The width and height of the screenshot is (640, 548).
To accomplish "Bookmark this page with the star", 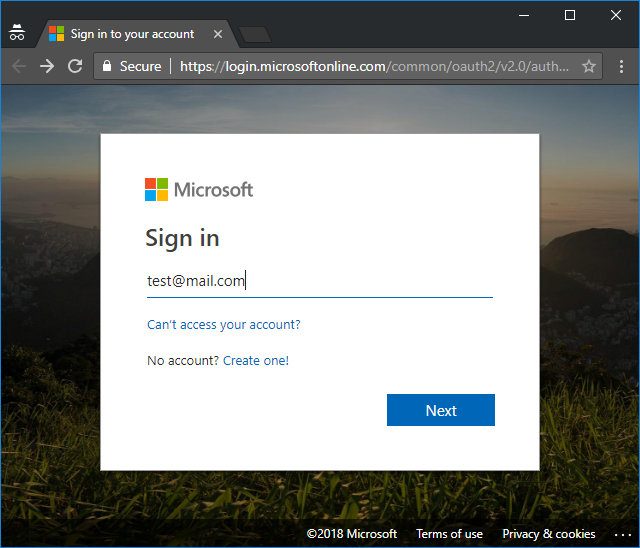I will click(589, 66).
